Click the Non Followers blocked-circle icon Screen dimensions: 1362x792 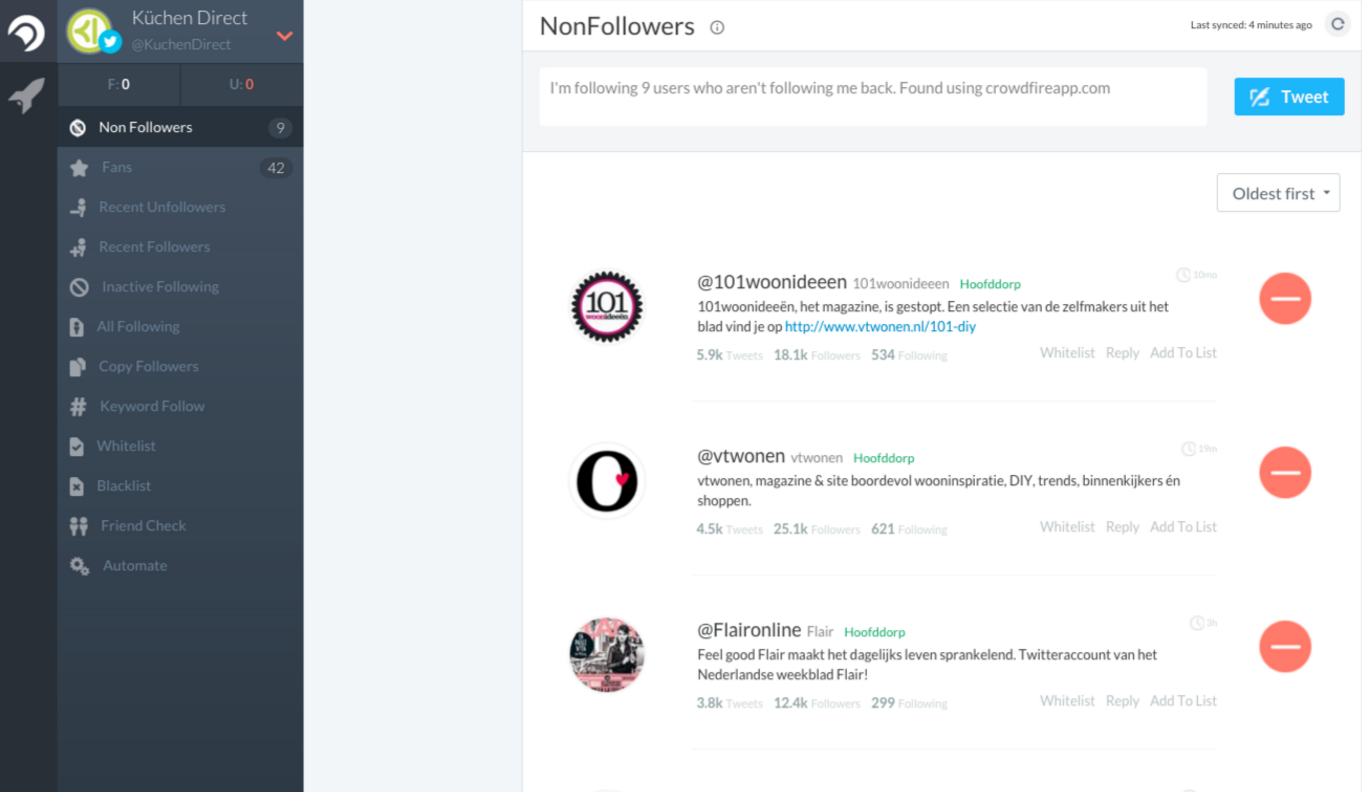tap(77, 128)
